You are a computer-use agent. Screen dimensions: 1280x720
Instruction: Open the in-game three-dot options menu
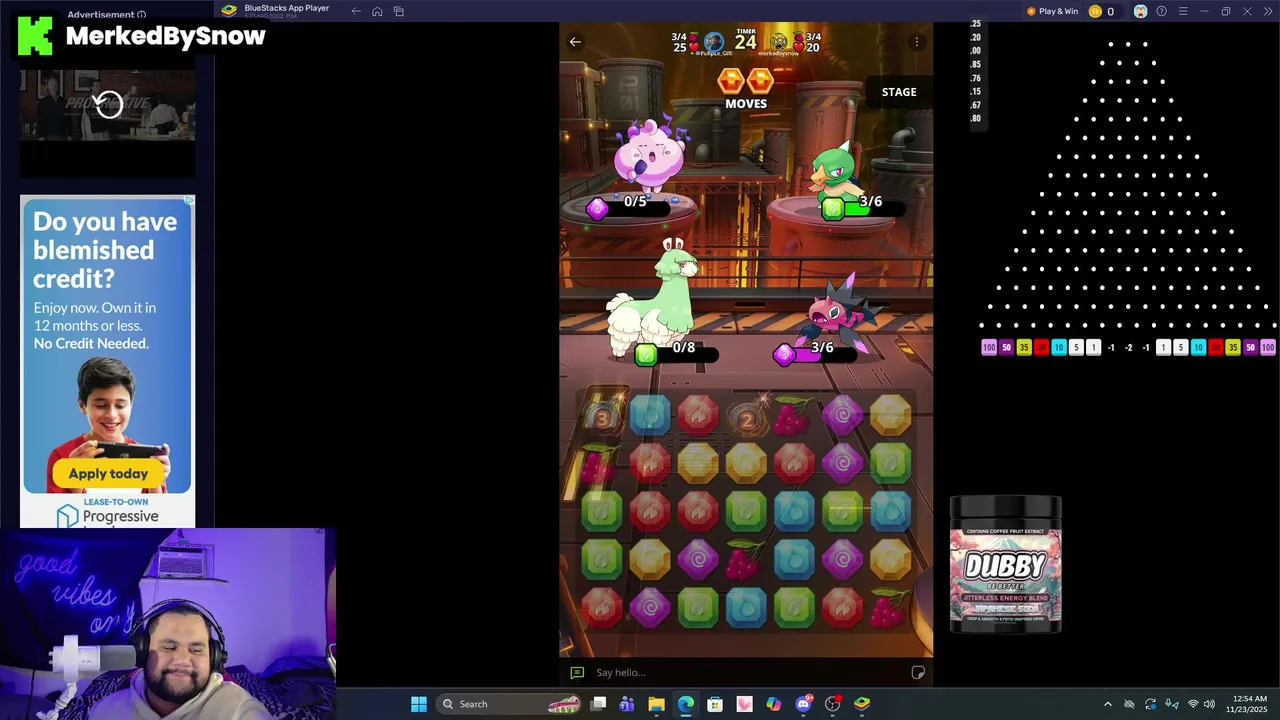click(916, 42)
